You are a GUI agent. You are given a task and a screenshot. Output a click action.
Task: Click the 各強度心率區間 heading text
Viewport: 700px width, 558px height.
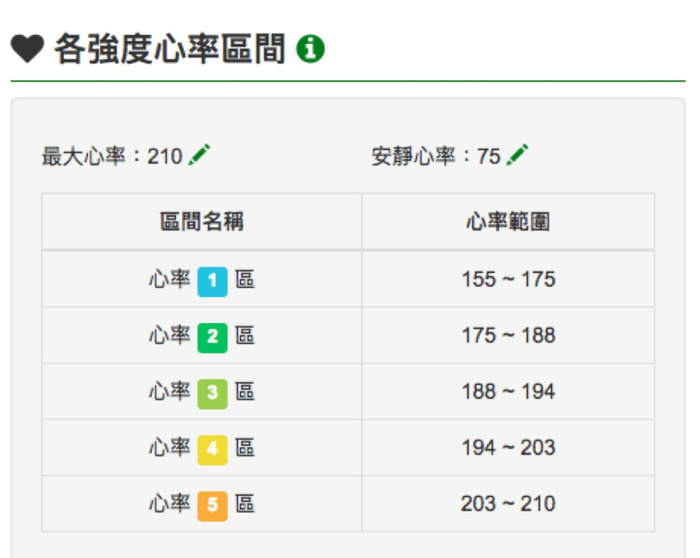[170, 48]
